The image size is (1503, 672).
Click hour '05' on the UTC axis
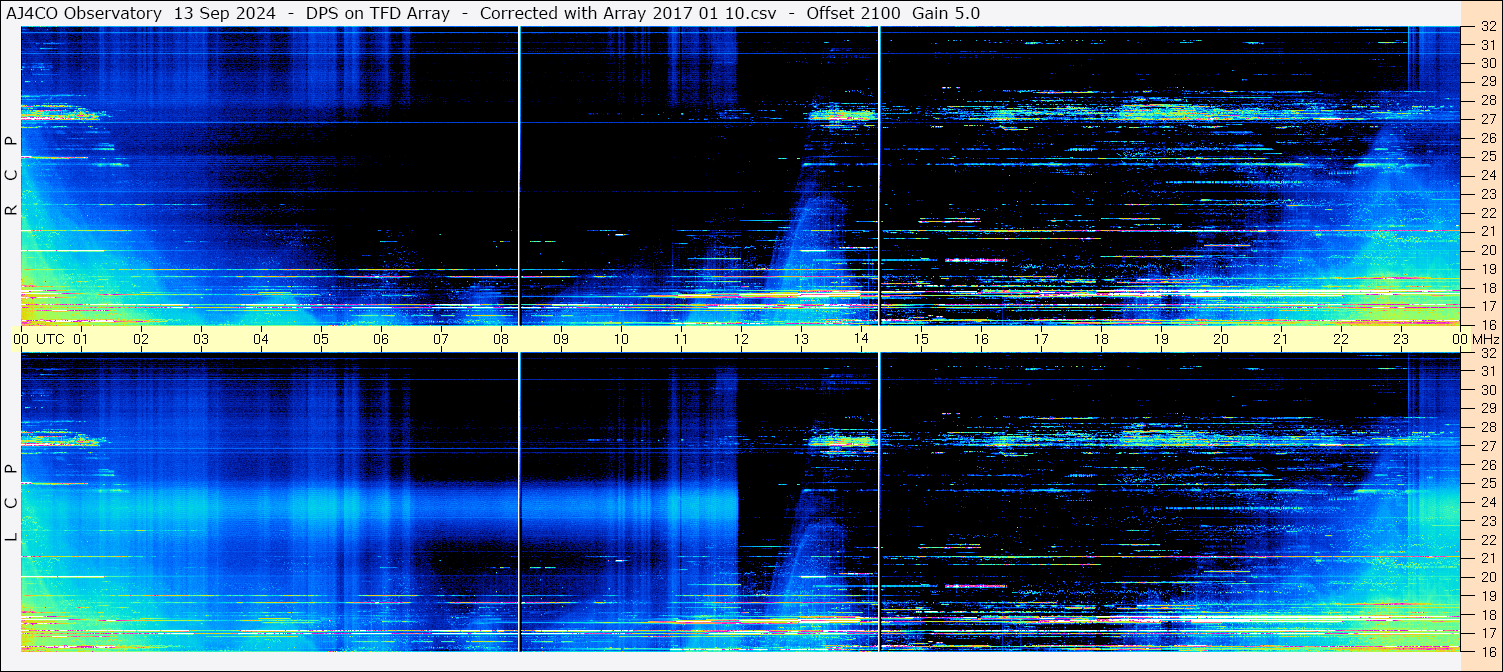click(x=321, y=339)
